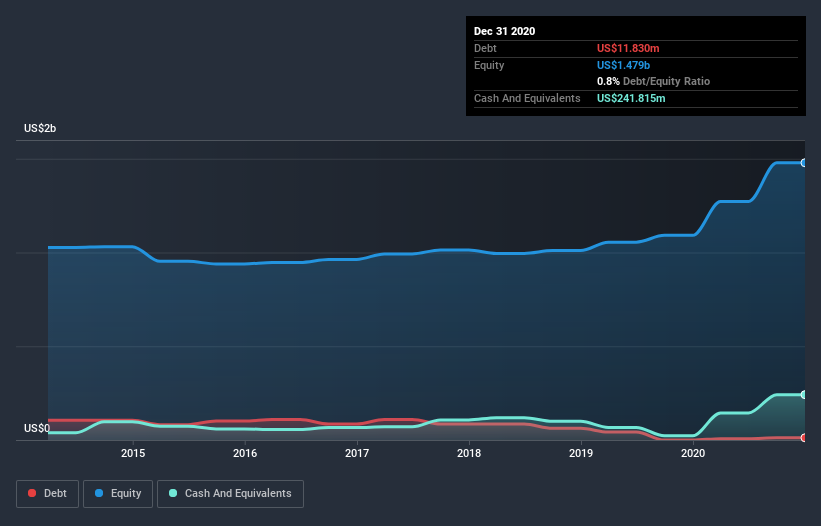Click the US$0 y-axis label

pyautogui.click(x=37, y=428)
